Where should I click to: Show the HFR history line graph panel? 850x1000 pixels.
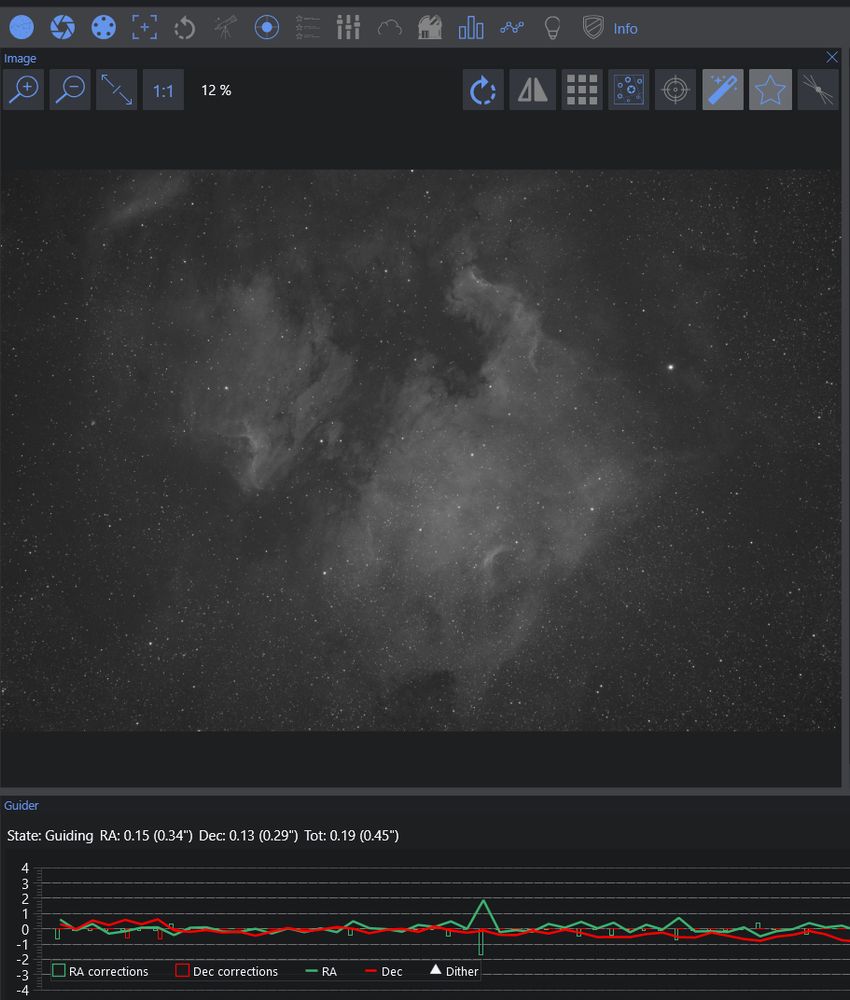pos(511,27)
